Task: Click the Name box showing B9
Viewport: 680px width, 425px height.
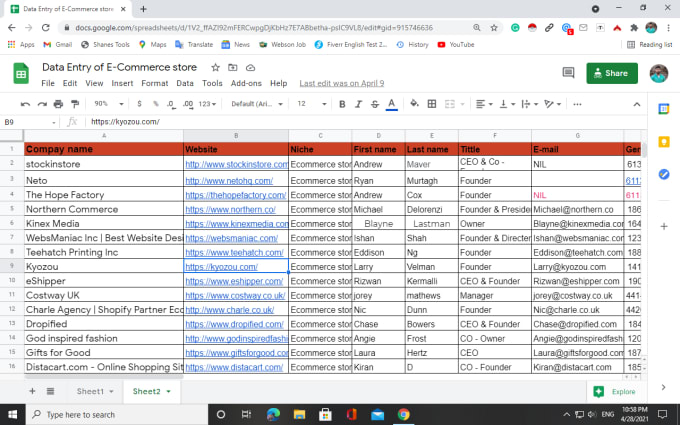Action: [x=29, y=122]
